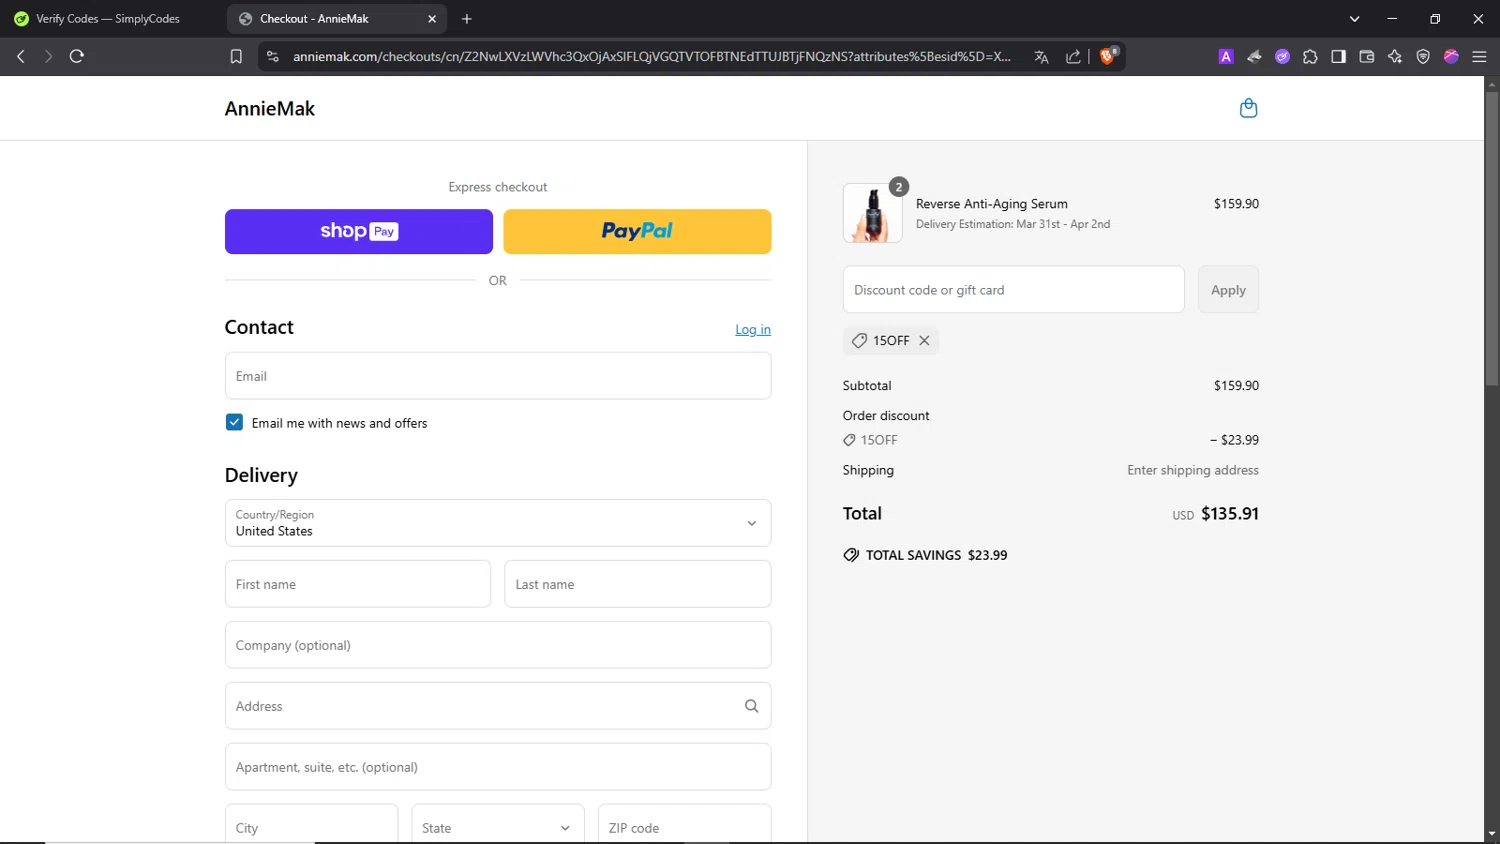Click the ZIP code field
The height and width of the screenshot is (844, 1500).
(685, 827)
